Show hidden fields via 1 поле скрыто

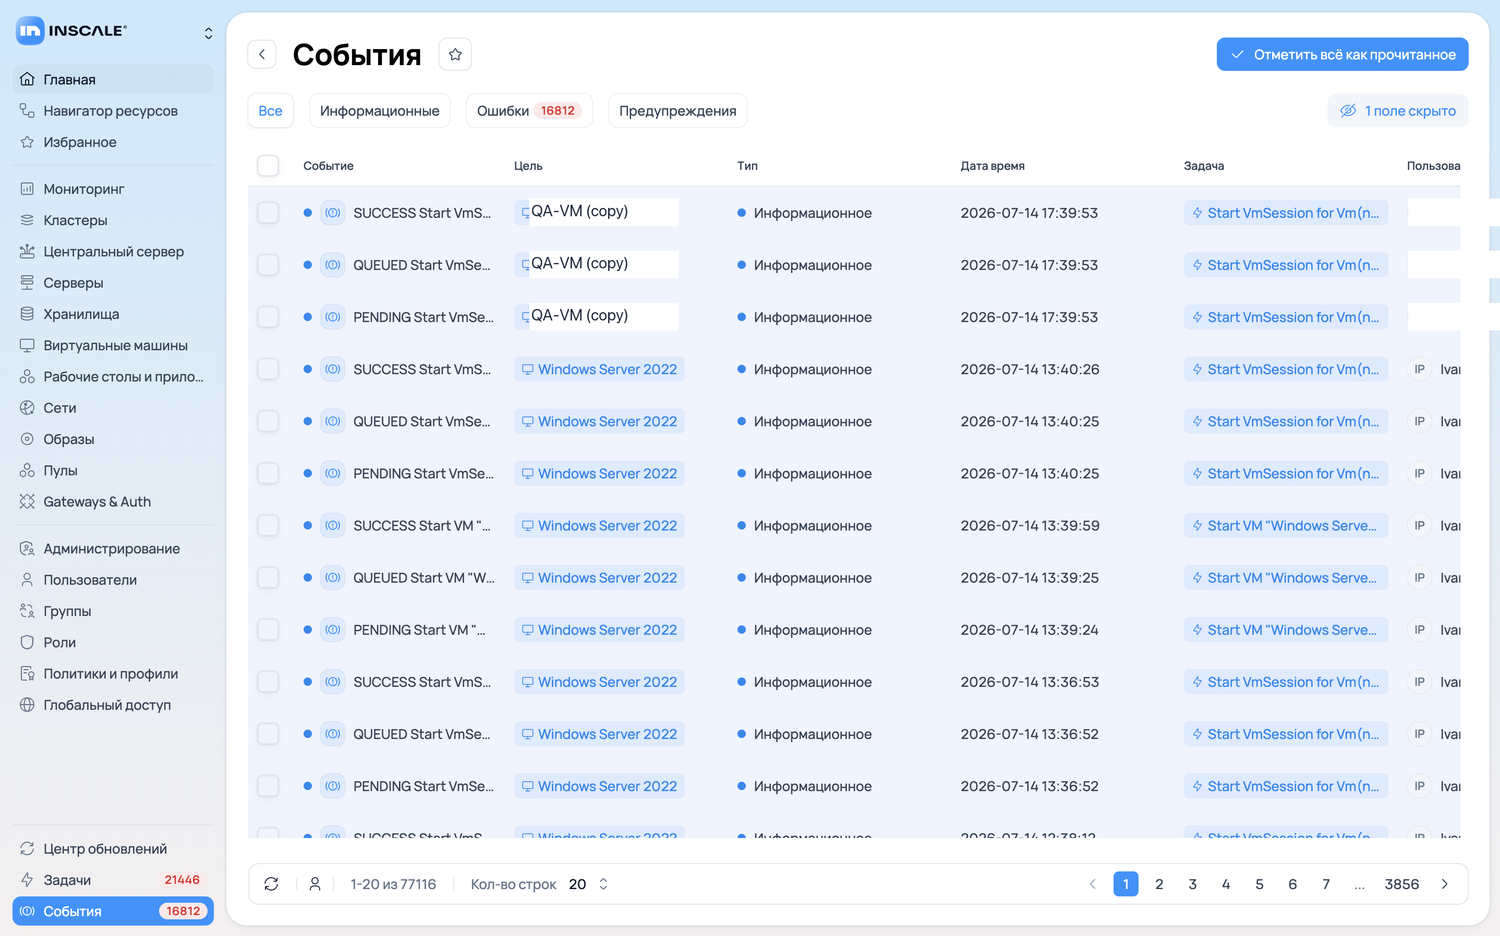point(1397,111)
